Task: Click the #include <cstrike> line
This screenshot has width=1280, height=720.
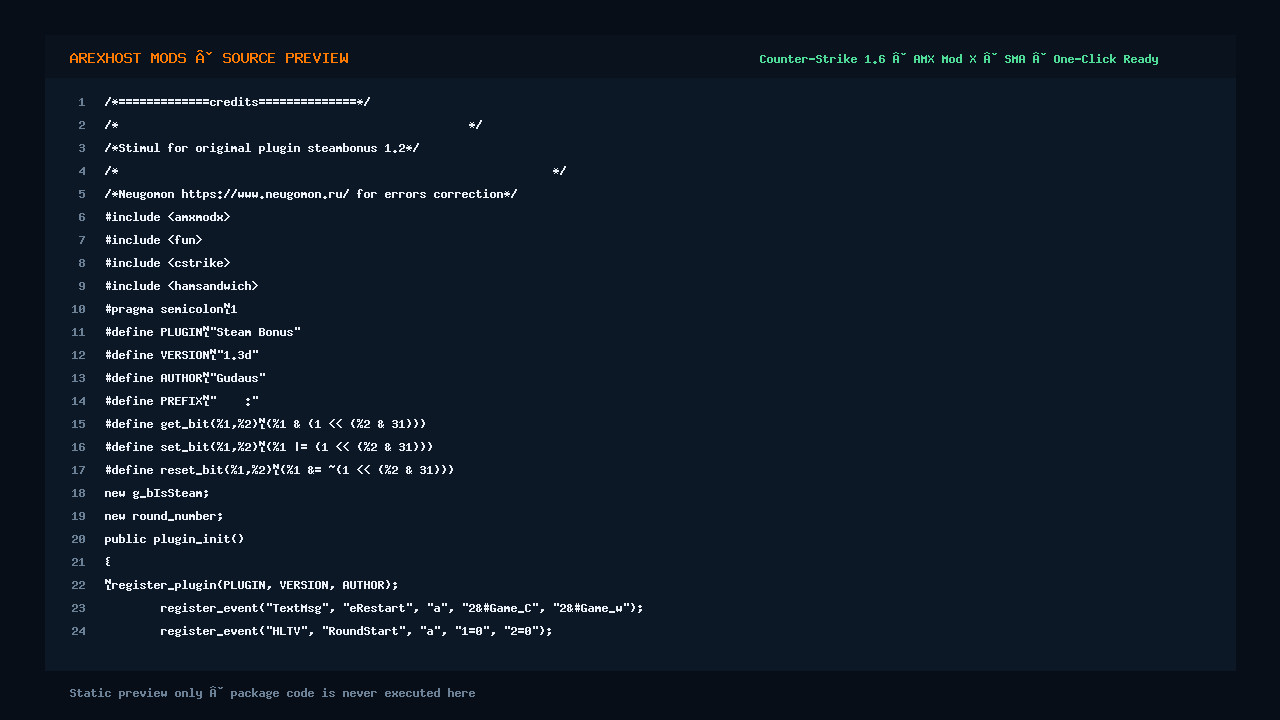Action: click(167, 263)
